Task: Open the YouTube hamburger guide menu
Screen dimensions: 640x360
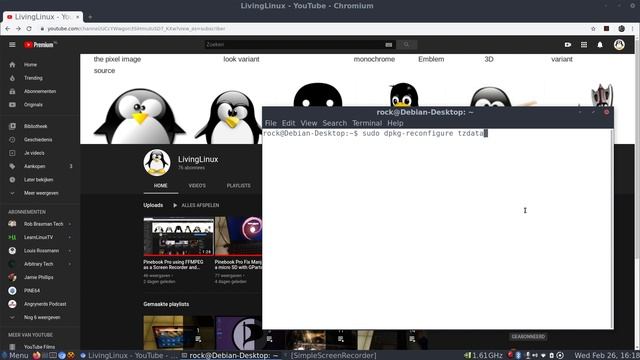Action: point(12,44)
